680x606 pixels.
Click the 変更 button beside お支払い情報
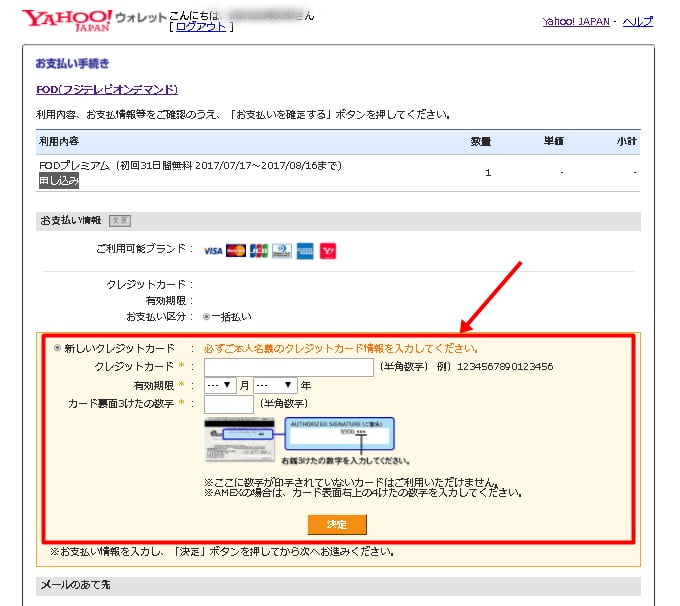click(120, 221)
